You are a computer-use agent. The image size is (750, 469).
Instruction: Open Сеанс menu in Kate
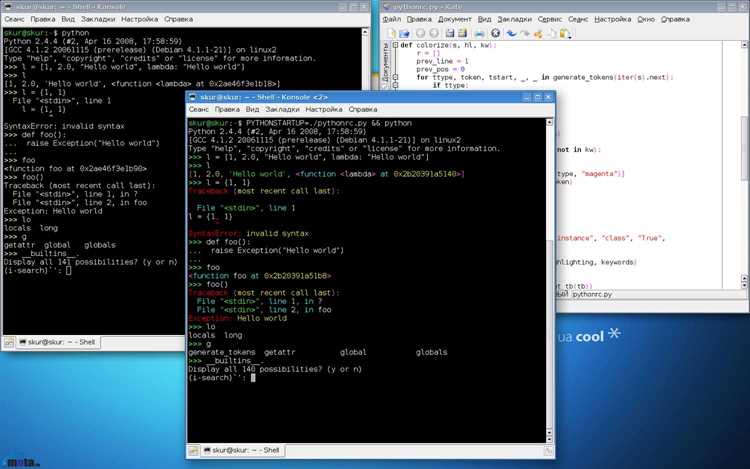point(578,19)
